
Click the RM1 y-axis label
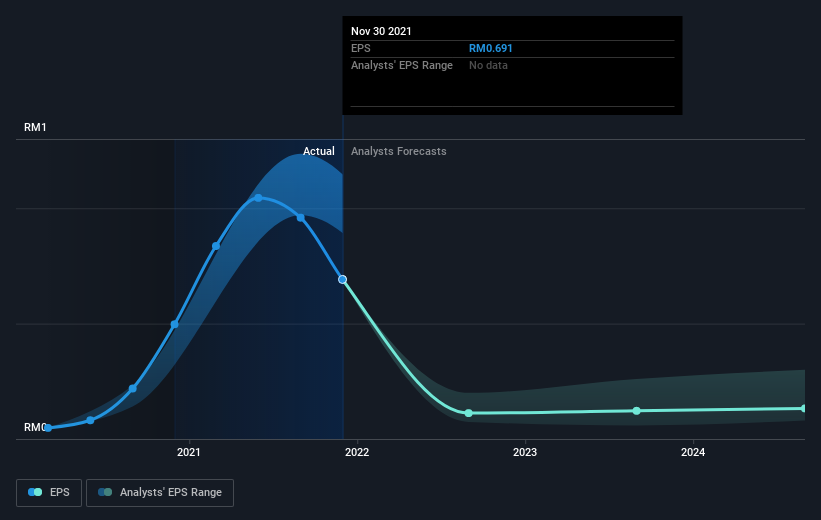[x=35, y=127]
